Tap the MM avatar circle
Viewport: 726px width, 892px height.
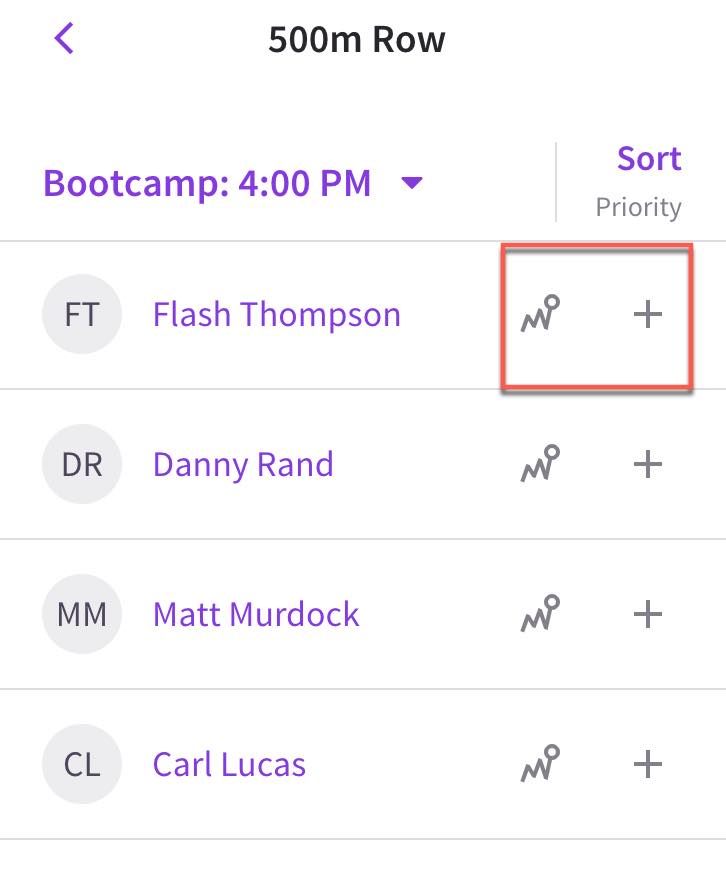82,614
